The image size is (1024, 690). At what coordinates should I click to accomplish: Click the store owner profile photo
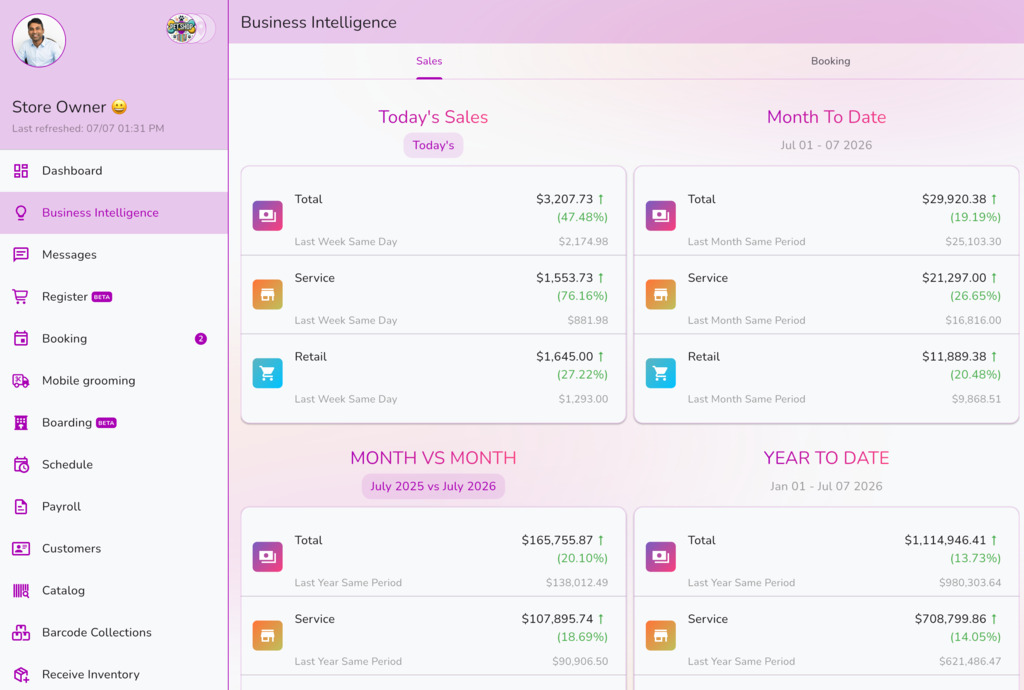[39, 40]
